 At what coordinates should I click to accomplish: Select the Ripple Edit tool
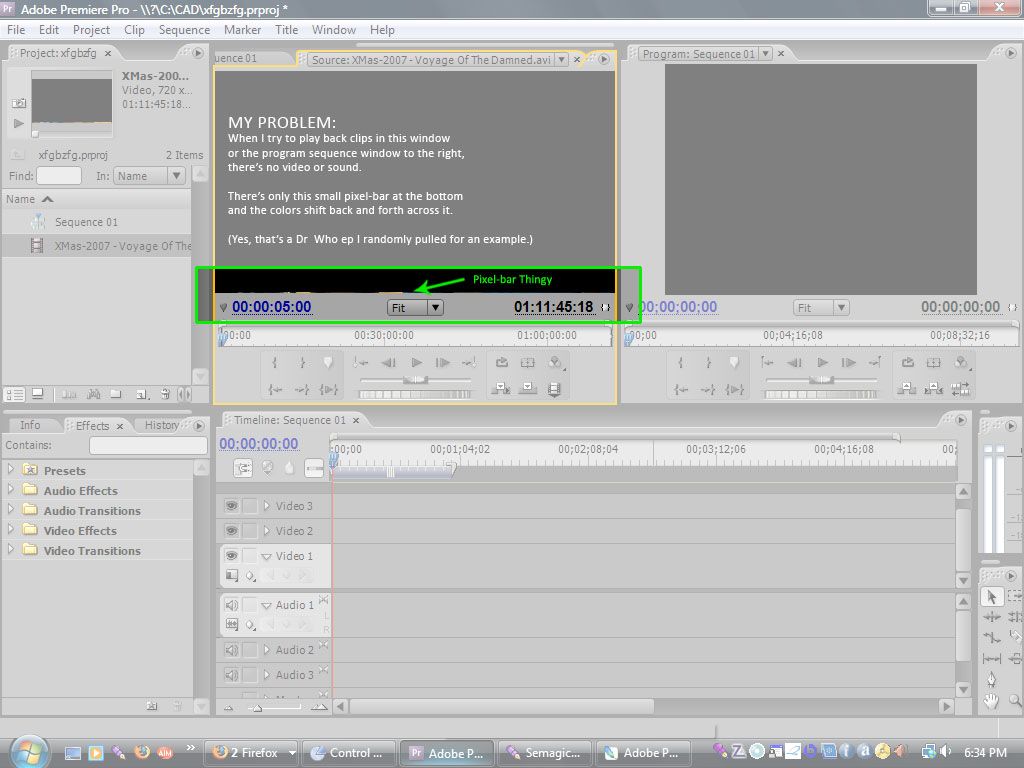coord(991,616)
